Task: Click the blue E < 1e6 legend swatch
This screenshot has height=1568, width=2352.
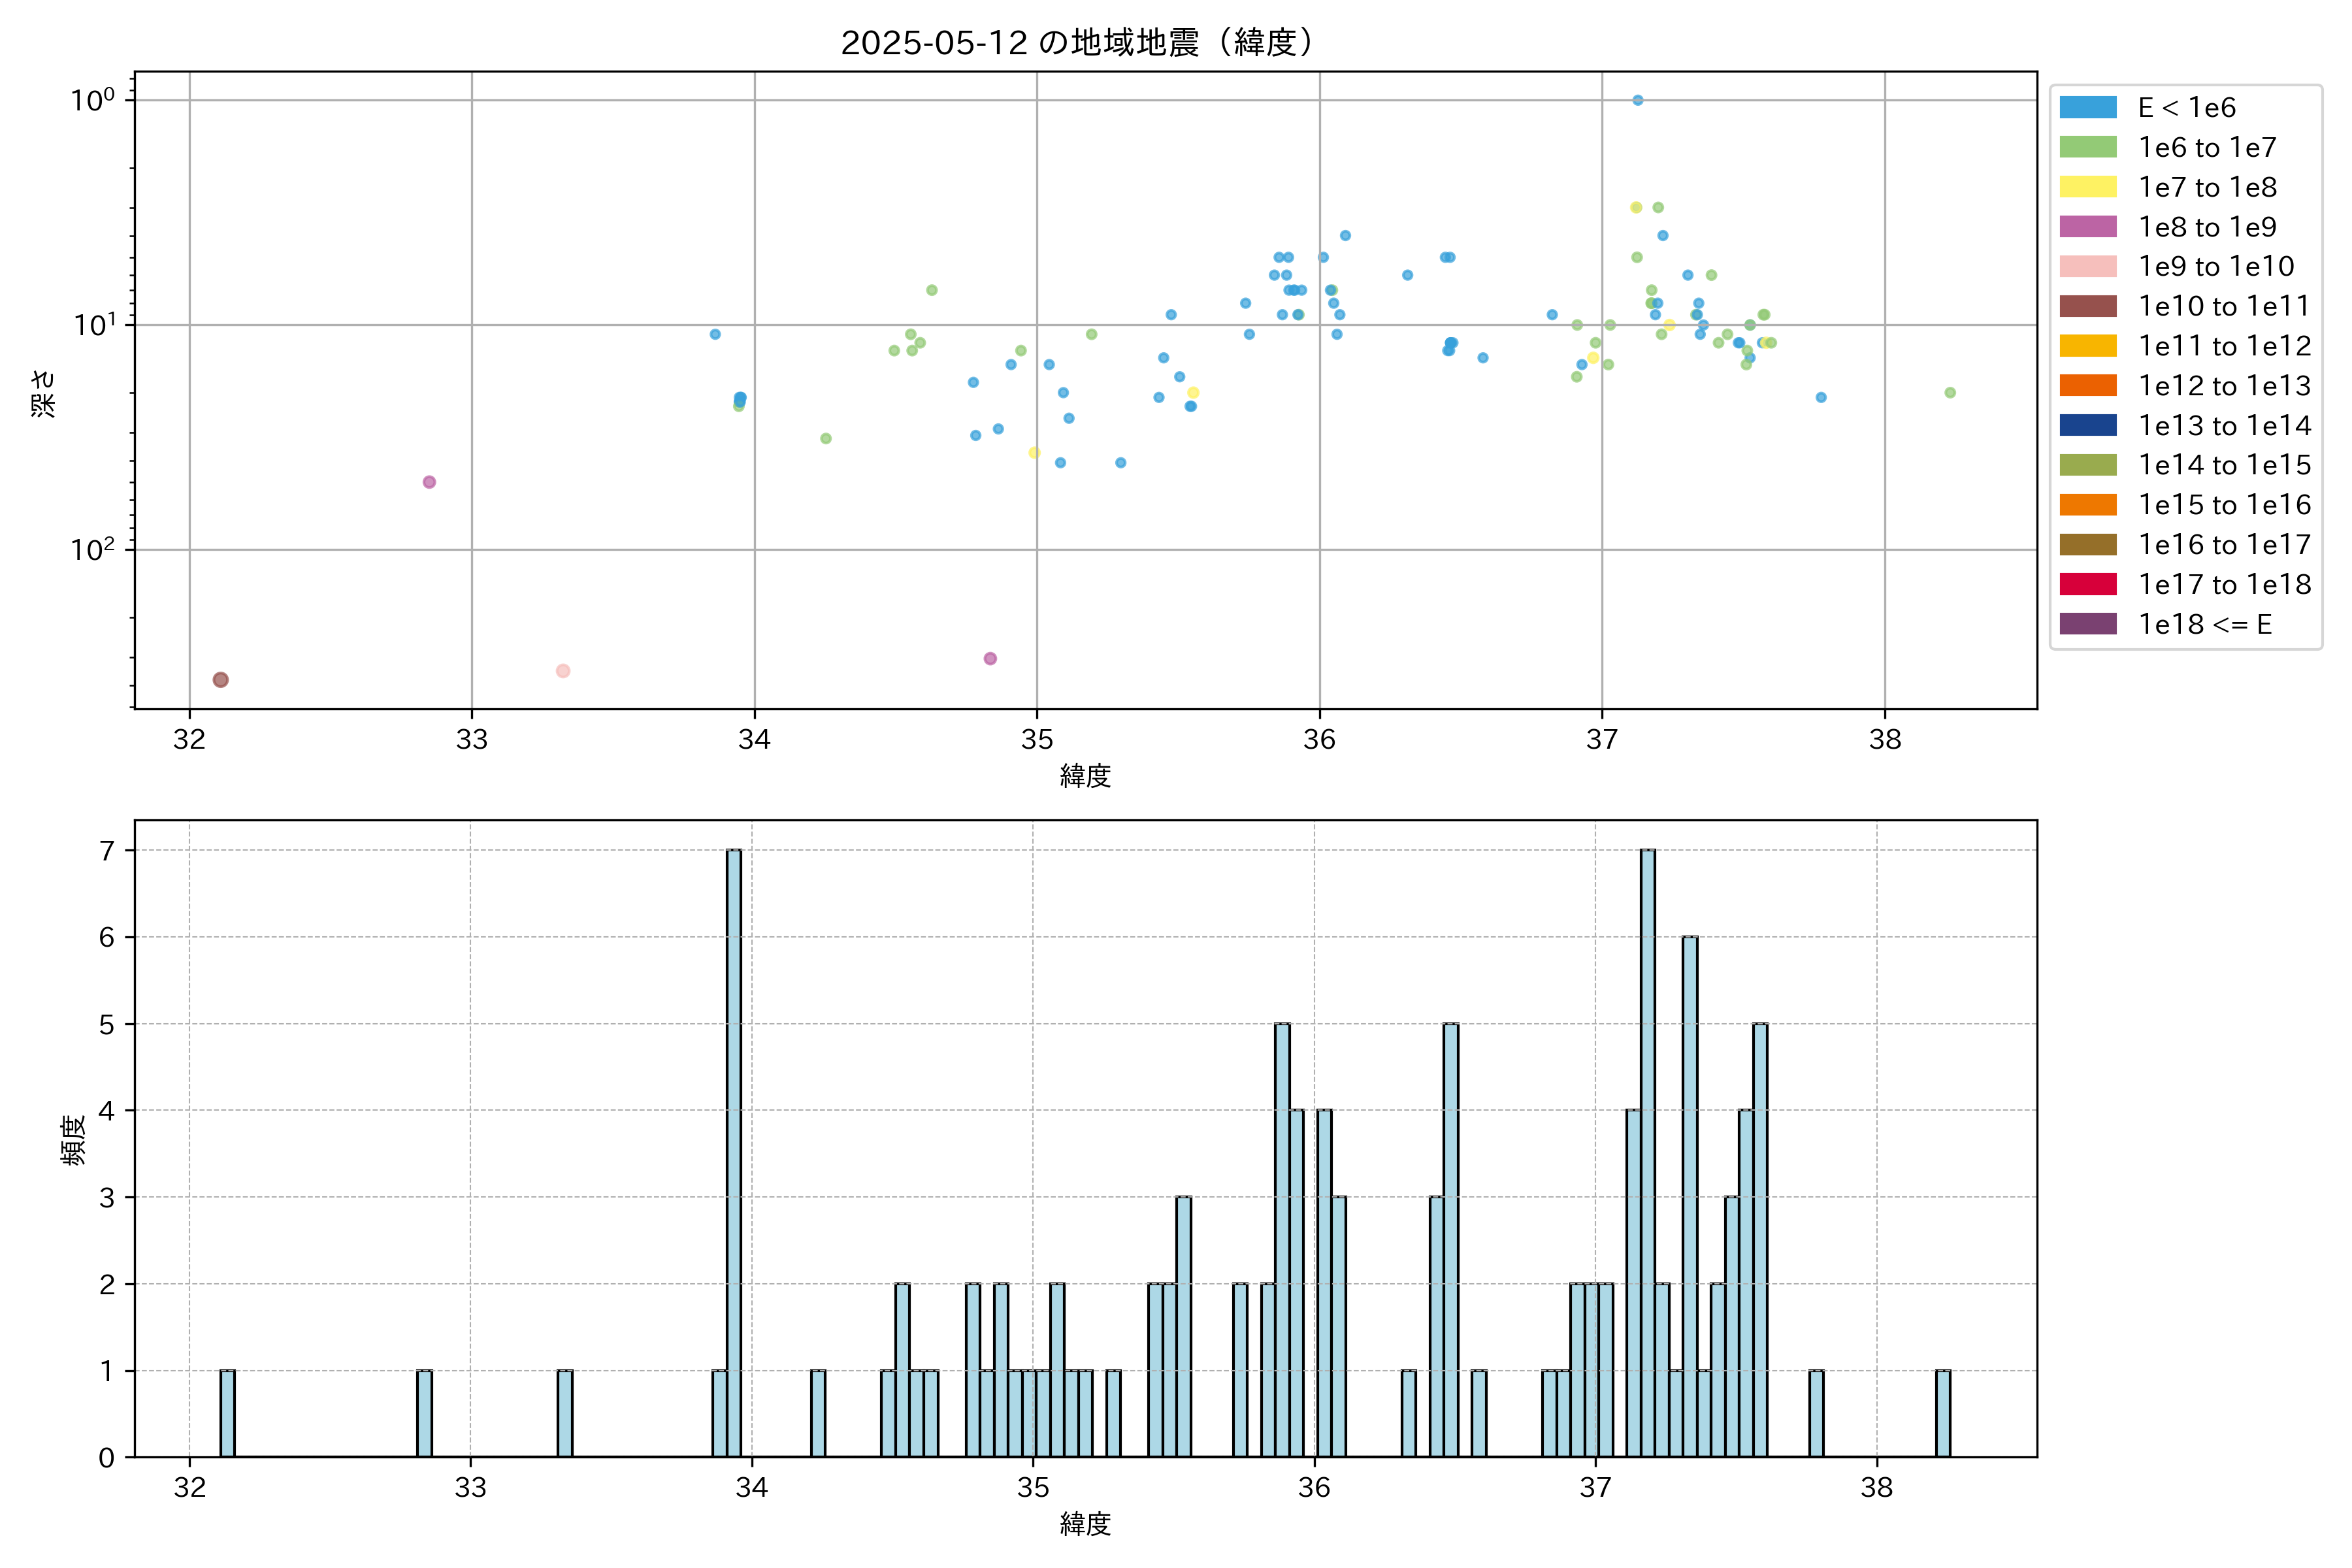Action: coord(2087,108)
